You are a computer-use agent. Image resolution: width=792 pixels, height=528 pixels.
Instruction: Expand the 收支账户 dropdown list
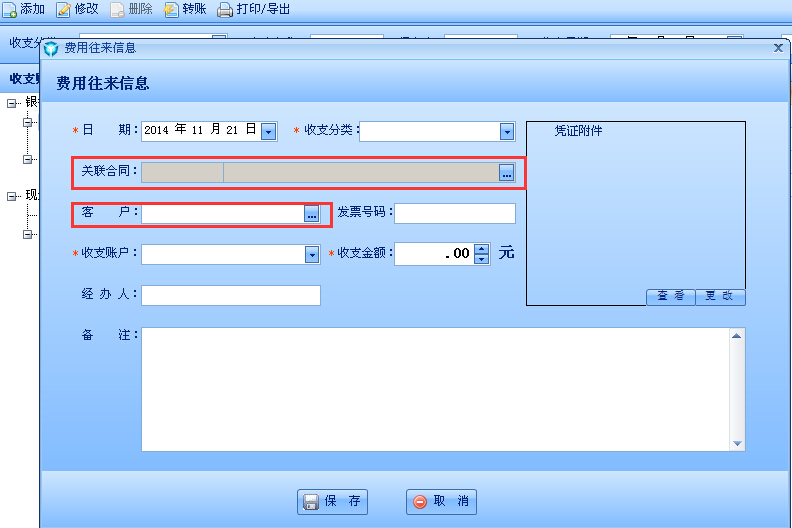(311, 255)
